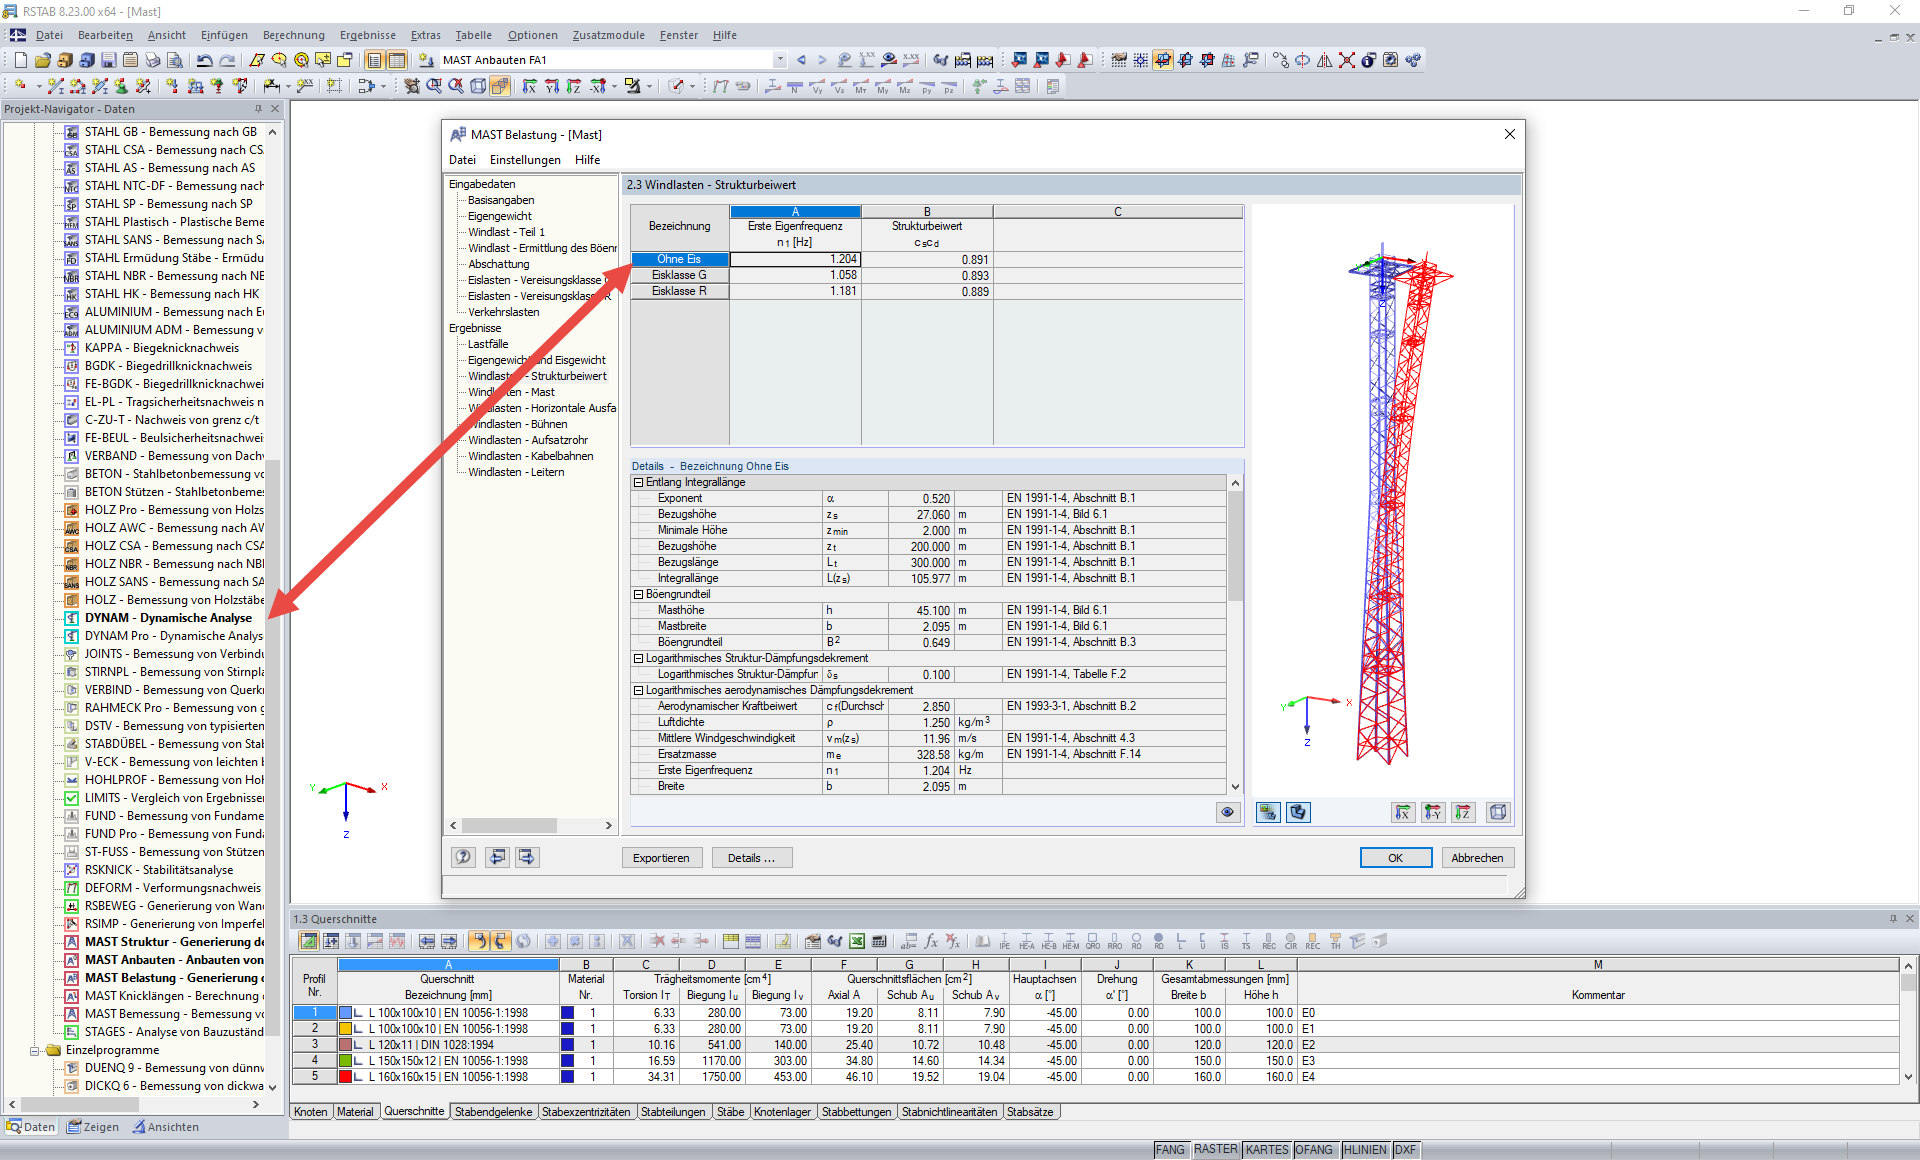Click the new document icon
Viewport: 1920px width, 1160px height.
coord(20,60)
